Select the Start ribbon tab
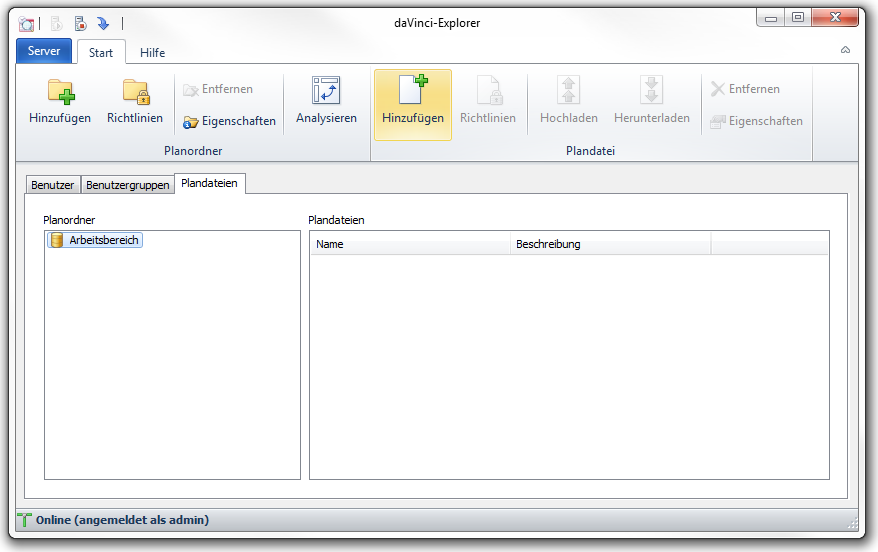The height and width of the screenshot is (552, 878). point(101,53)
